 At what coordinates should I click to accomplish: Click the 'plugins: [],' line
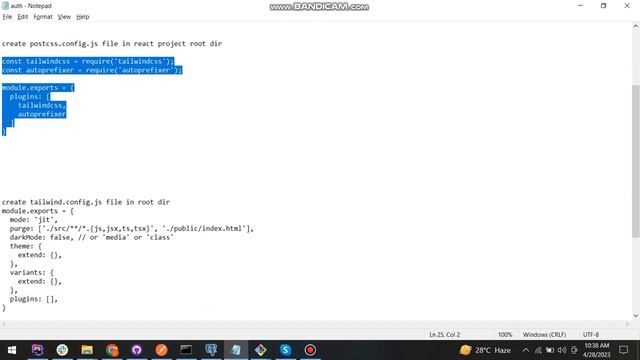click(x=33, y=299)
